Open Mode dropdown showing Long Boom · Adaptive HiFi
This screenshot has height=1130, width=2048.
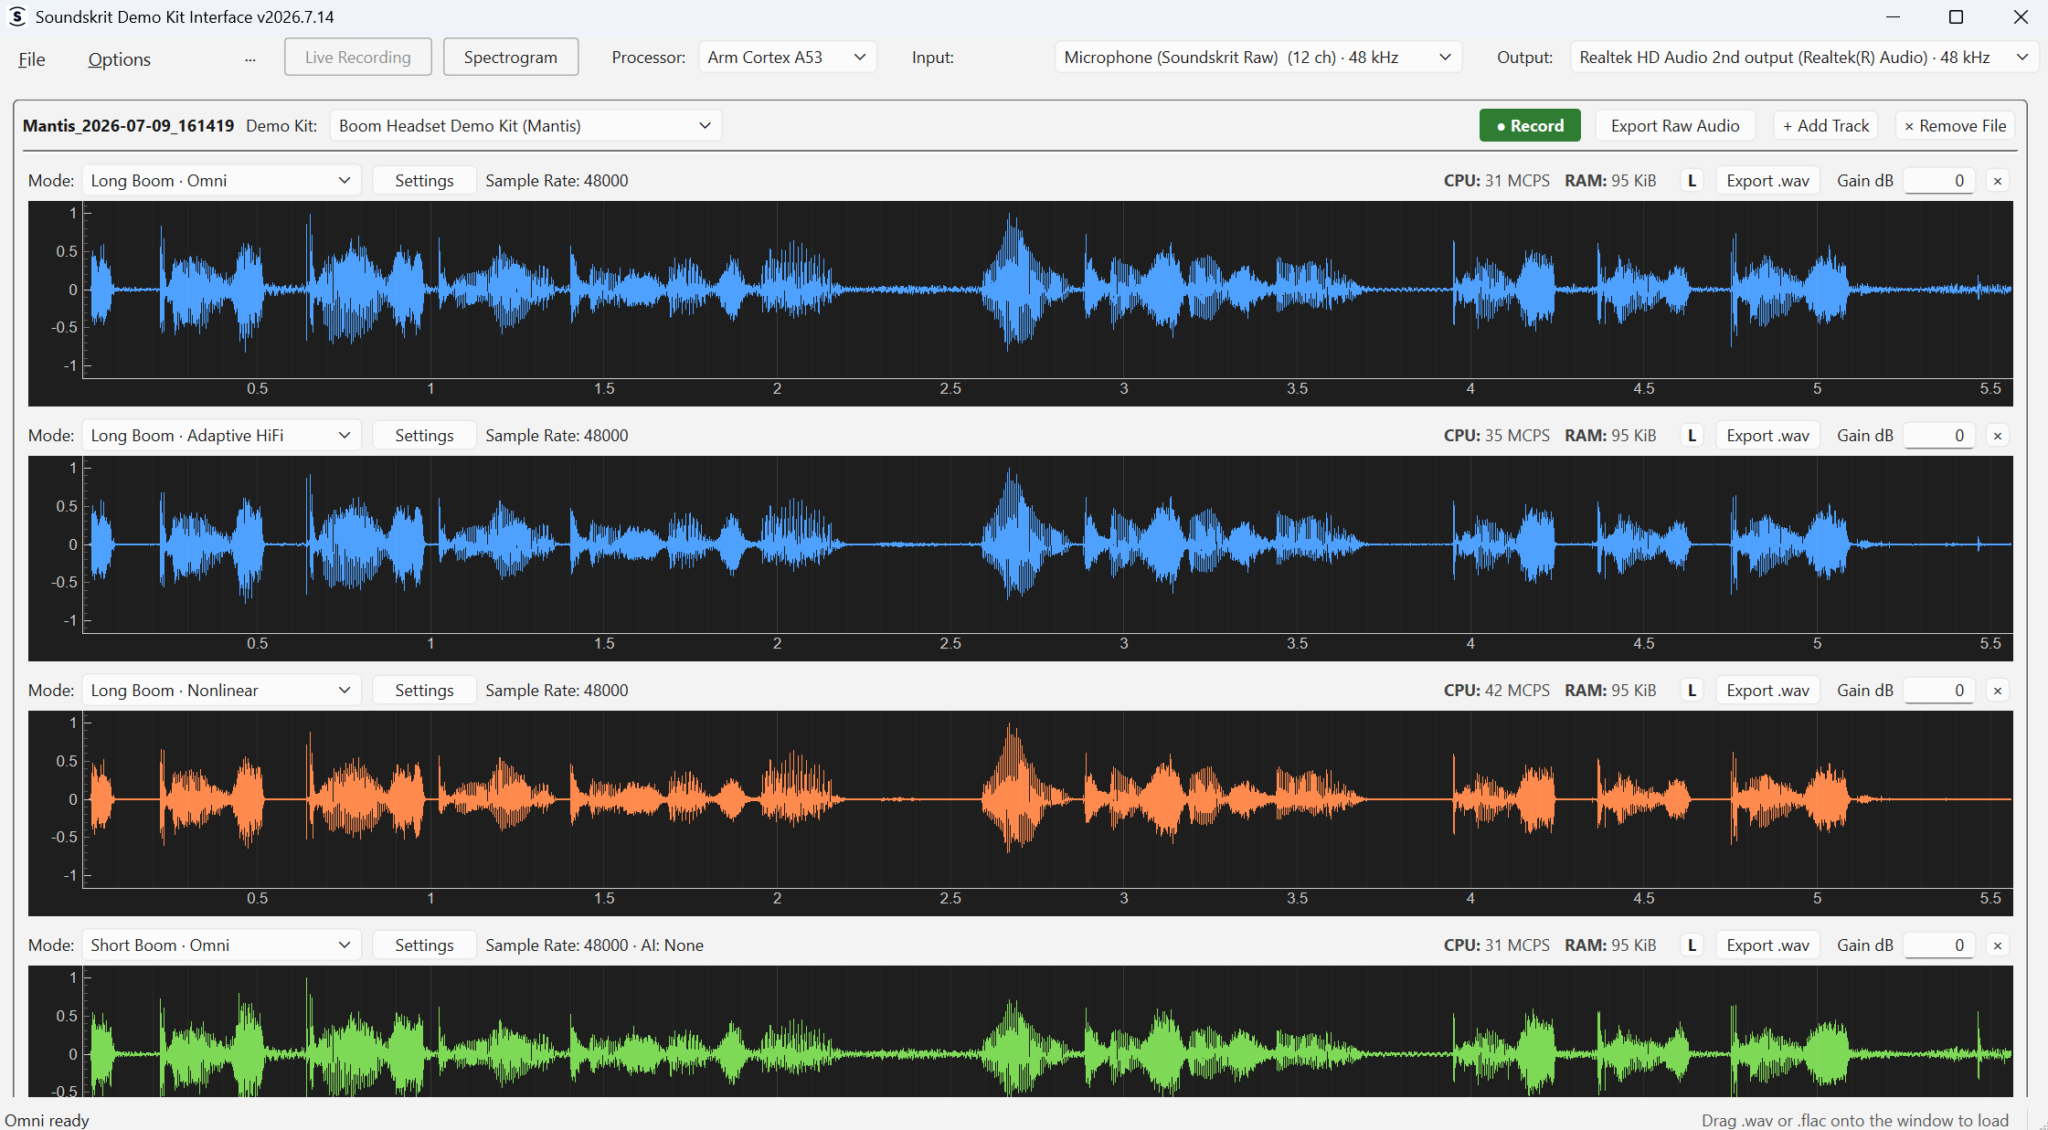click(x=220, y=436)
